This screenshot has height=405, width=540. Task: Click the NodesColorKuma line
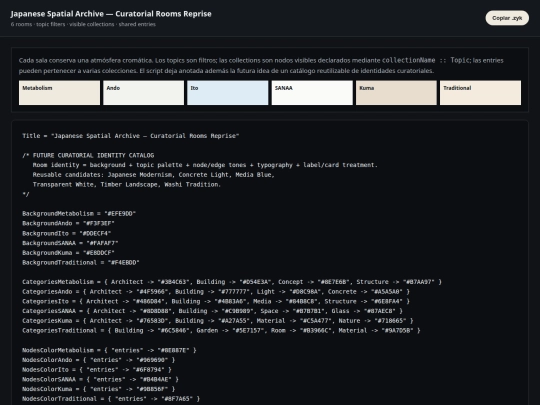[x=98, y=389]
